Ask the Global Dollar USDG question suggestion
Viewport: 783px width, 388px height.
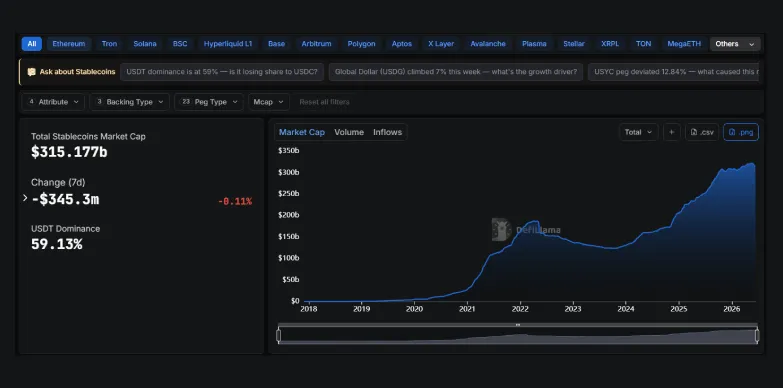point(455,72)
